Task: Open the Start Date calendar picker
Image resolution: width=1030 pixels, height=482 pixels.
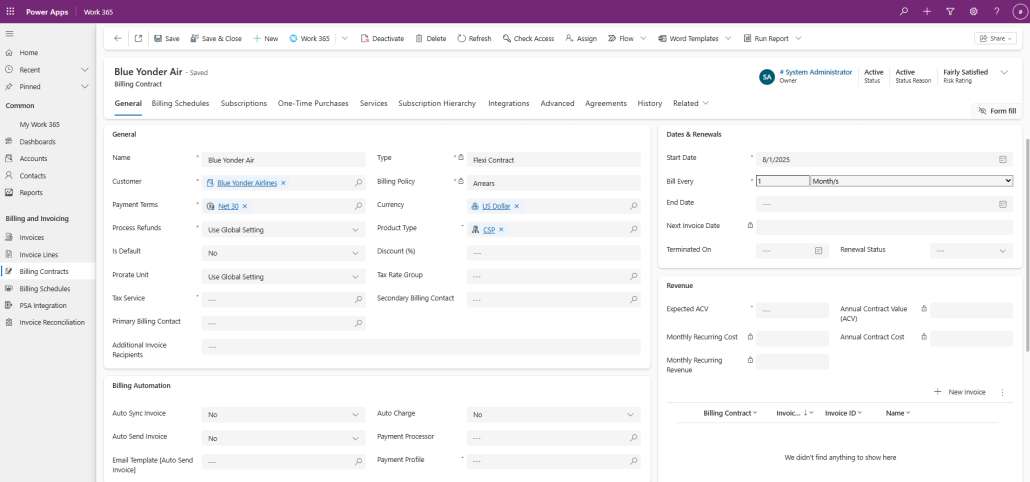Action: point(1002,160)
